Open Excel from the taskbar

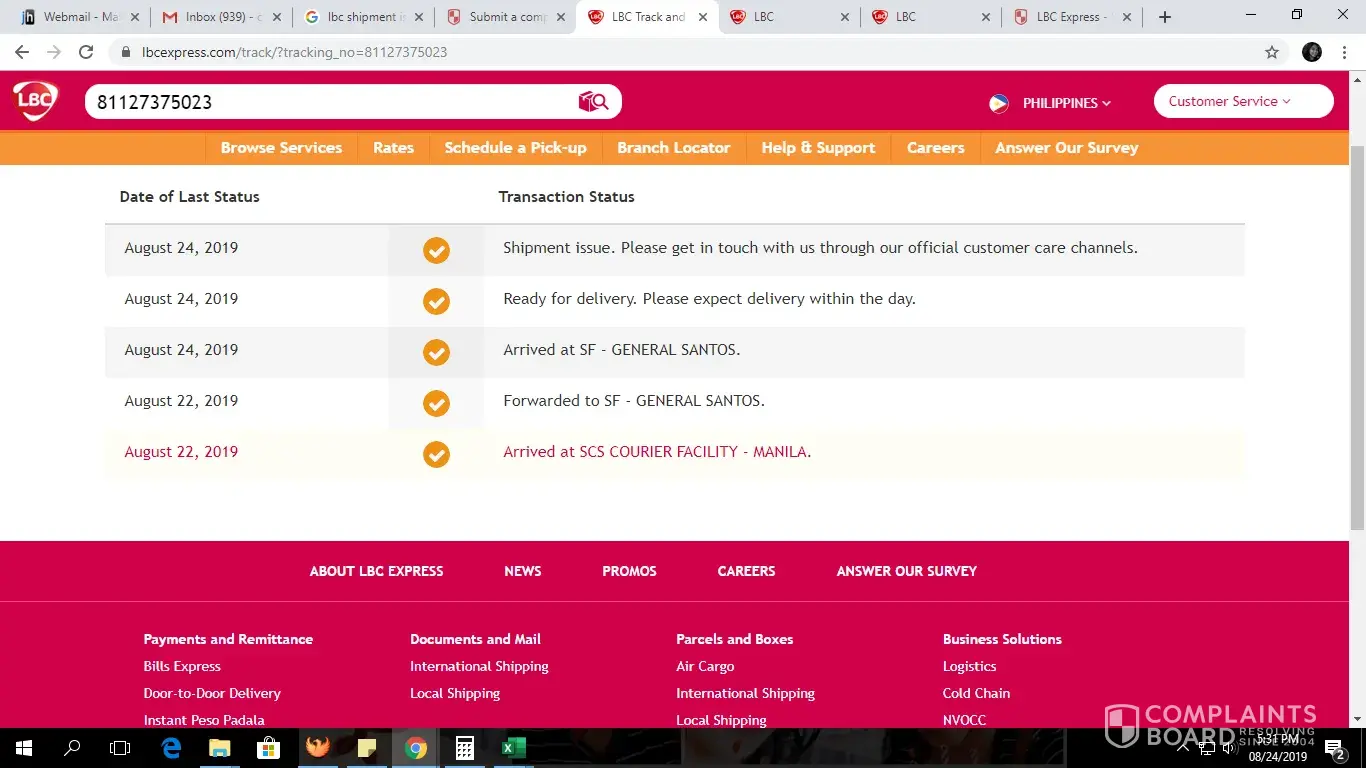pos(514,748)
